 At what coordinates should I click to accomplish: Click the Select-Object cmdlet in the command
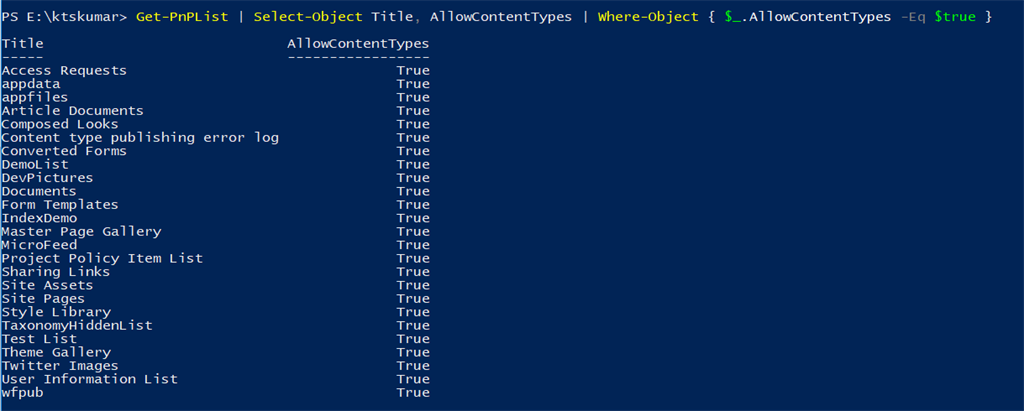[297, 18]
